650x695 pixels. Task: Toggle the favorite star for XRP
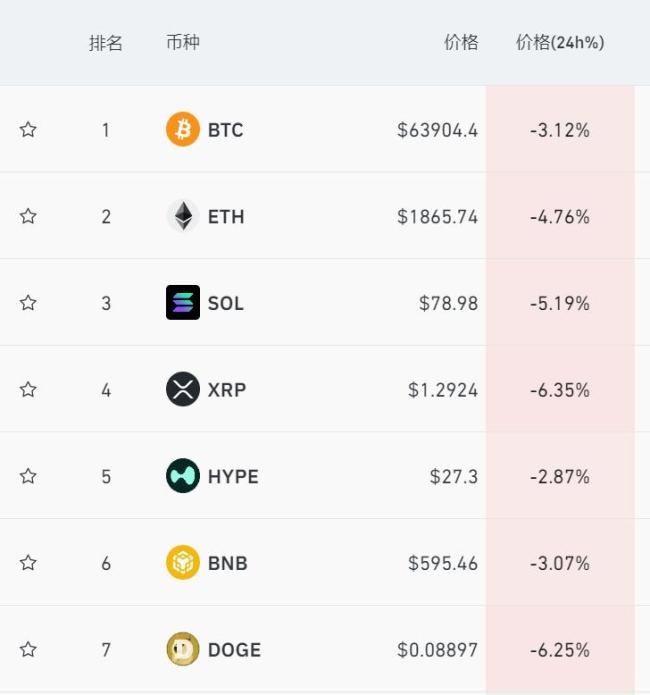(28, 389)
